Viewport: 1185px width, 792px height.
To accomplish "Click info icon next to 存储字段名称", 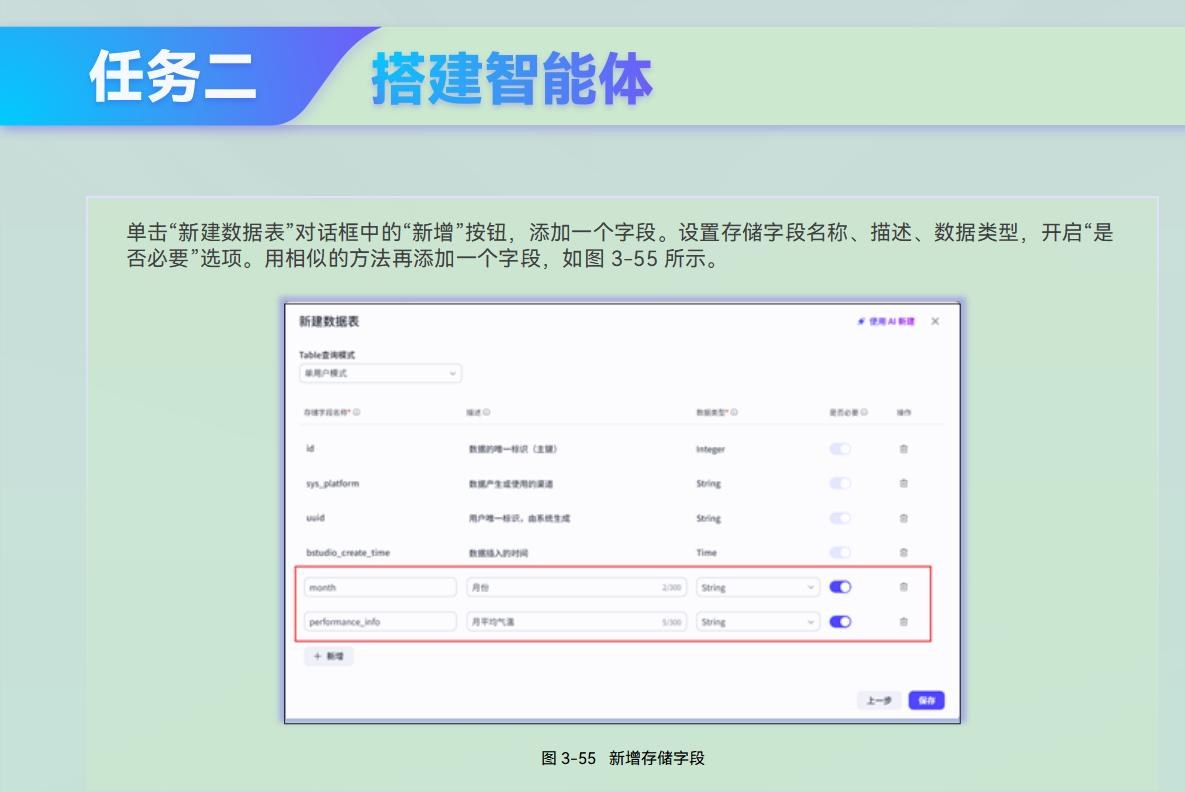I will [x=357, y=413].
